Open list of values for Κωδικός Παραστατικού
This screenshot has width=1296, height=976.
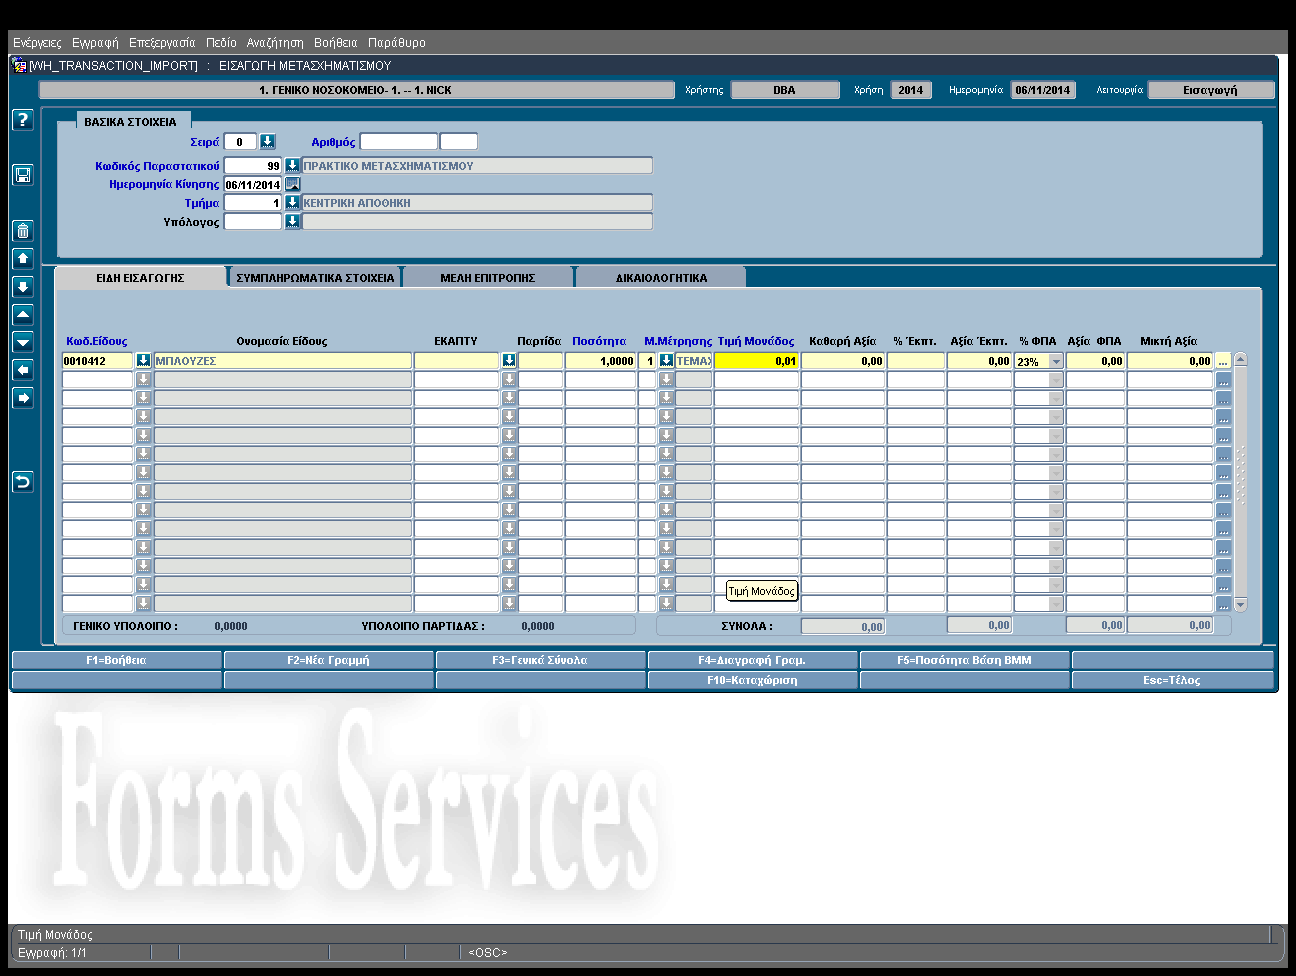pos(292,165)
